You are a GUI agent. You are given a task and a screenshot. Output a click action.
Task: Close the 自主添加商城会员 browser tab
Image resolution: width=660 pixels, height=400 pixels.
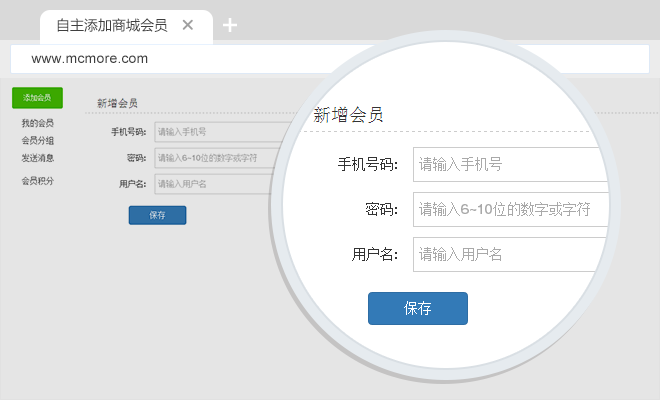(x=187, y=26)
